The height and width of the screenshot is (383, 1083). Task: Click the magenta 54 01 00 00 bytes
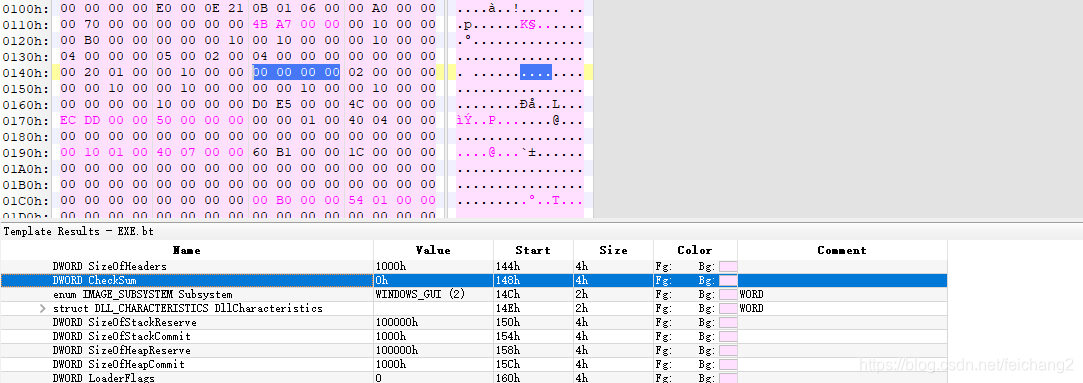coord(392,200)
